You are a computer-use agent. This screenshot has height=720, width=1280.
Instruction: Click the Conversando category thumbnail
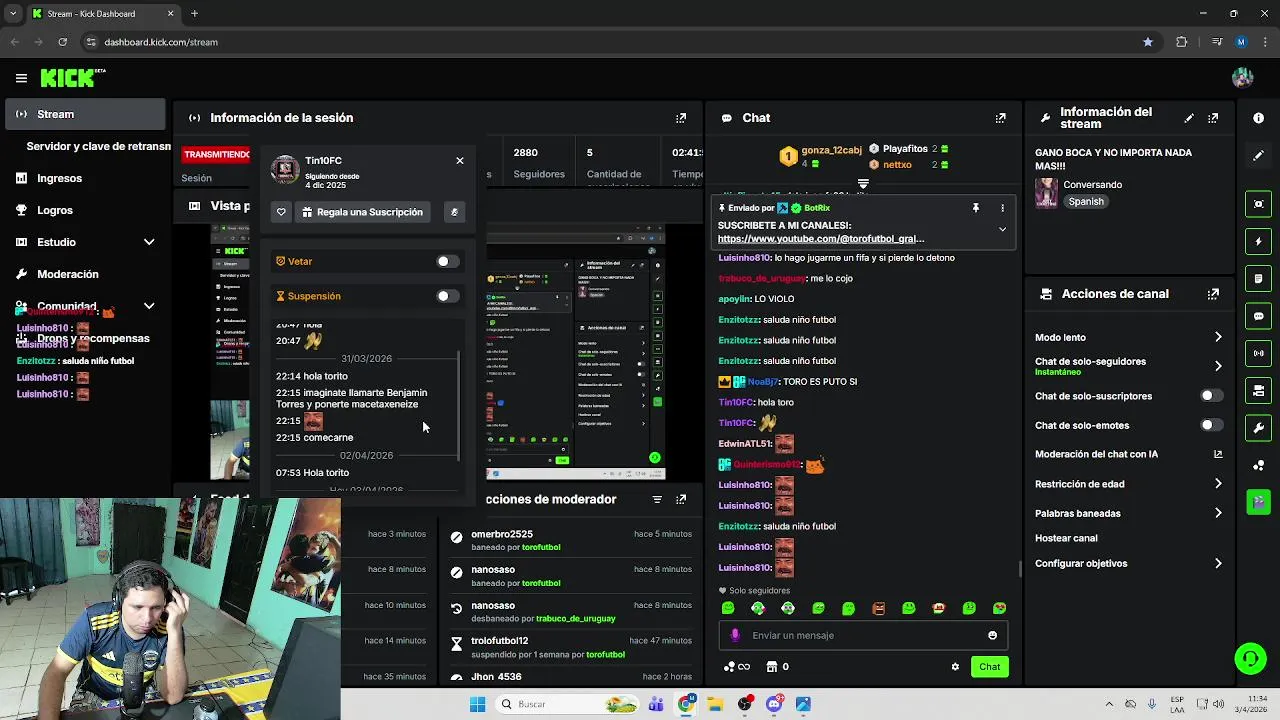pyautogui.click(x=1046, y=193)
